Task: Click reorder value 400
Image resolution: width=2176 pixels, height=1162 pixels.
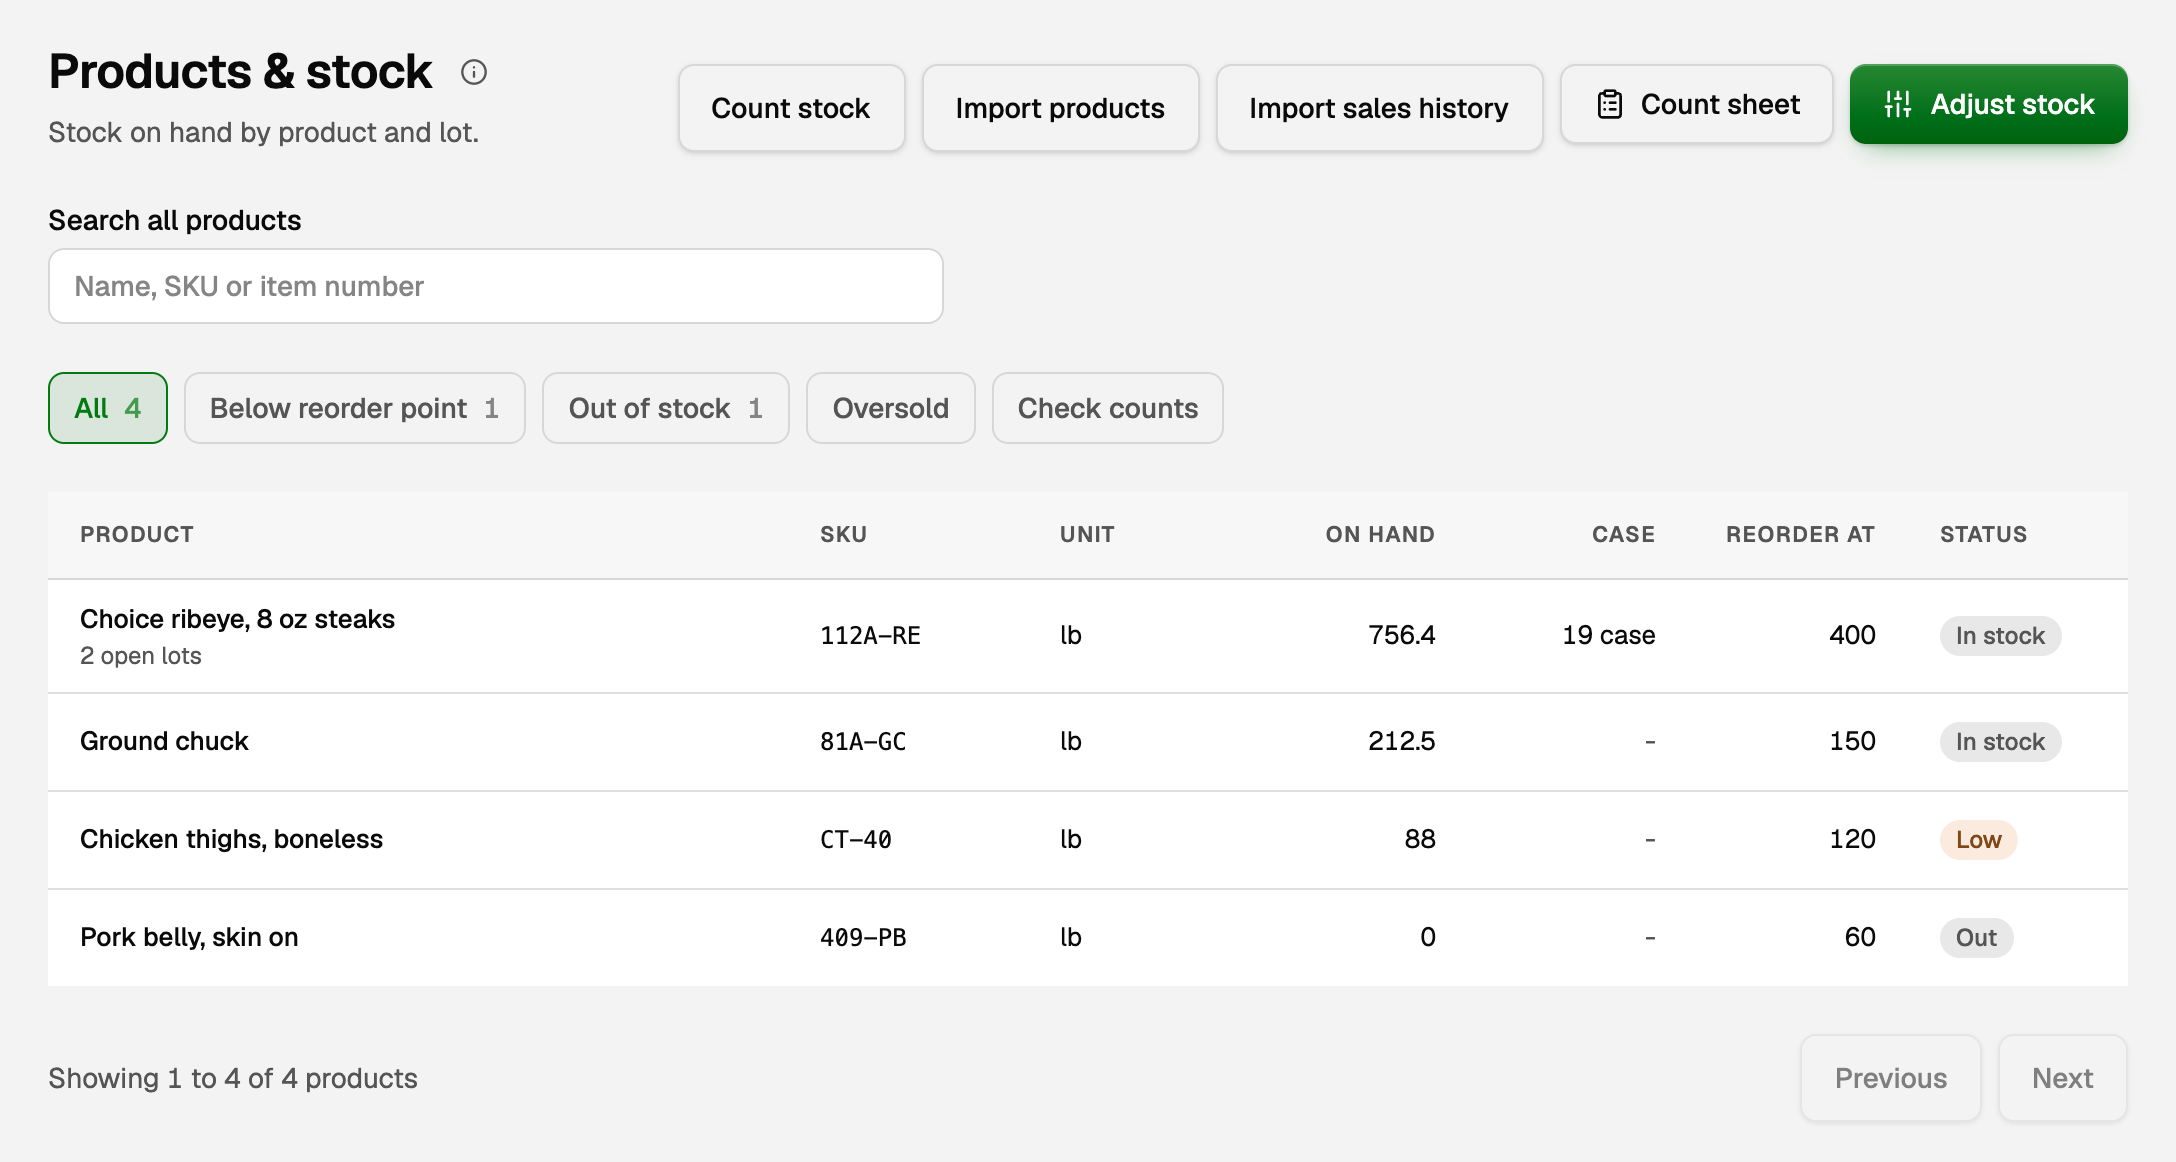Action: pyautogui.click(x=1852, y=635)
